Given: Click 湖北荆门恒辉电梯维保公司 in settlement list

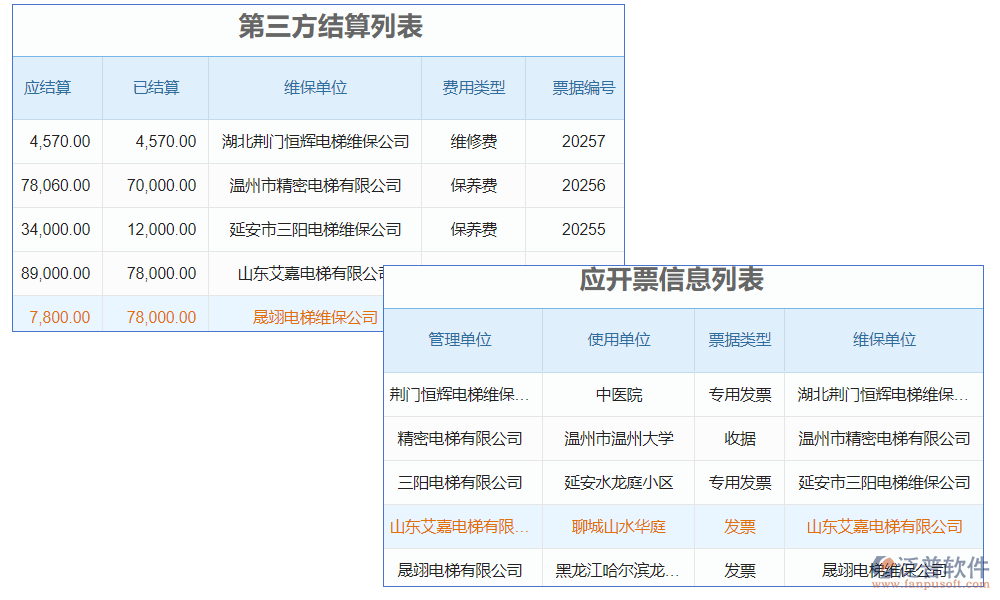Looking at the screenshot, I should (x=314, y=141).
